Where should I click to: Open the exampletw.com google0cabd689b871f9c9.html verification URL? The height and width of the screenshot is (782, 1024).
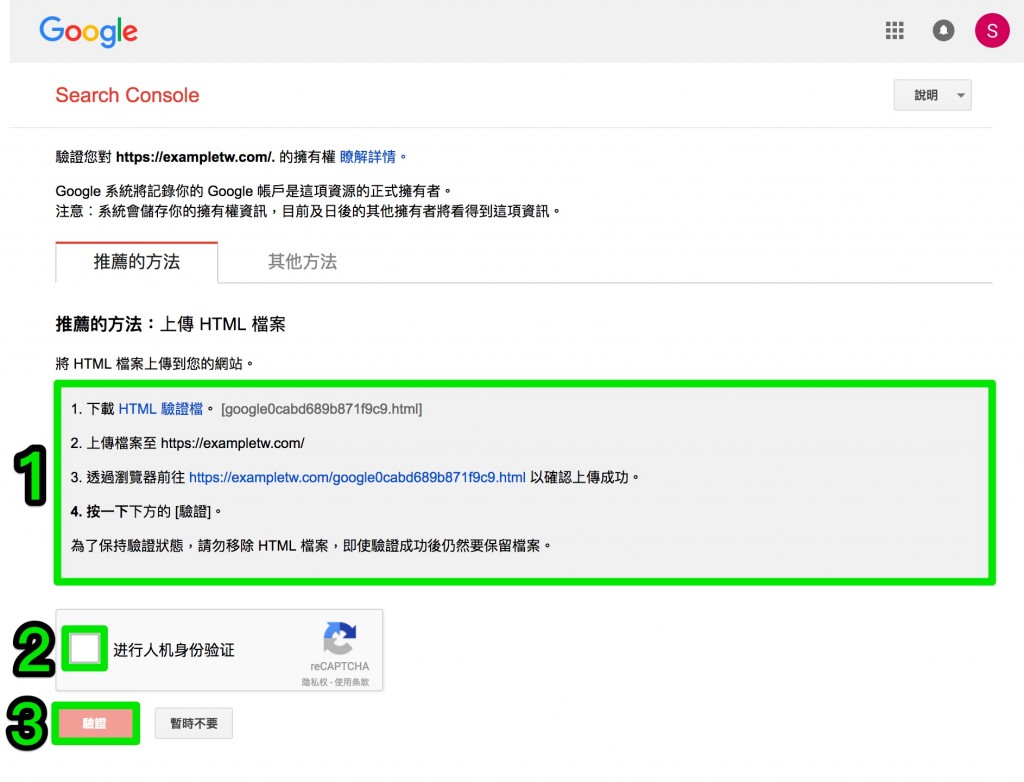point(357,478)
